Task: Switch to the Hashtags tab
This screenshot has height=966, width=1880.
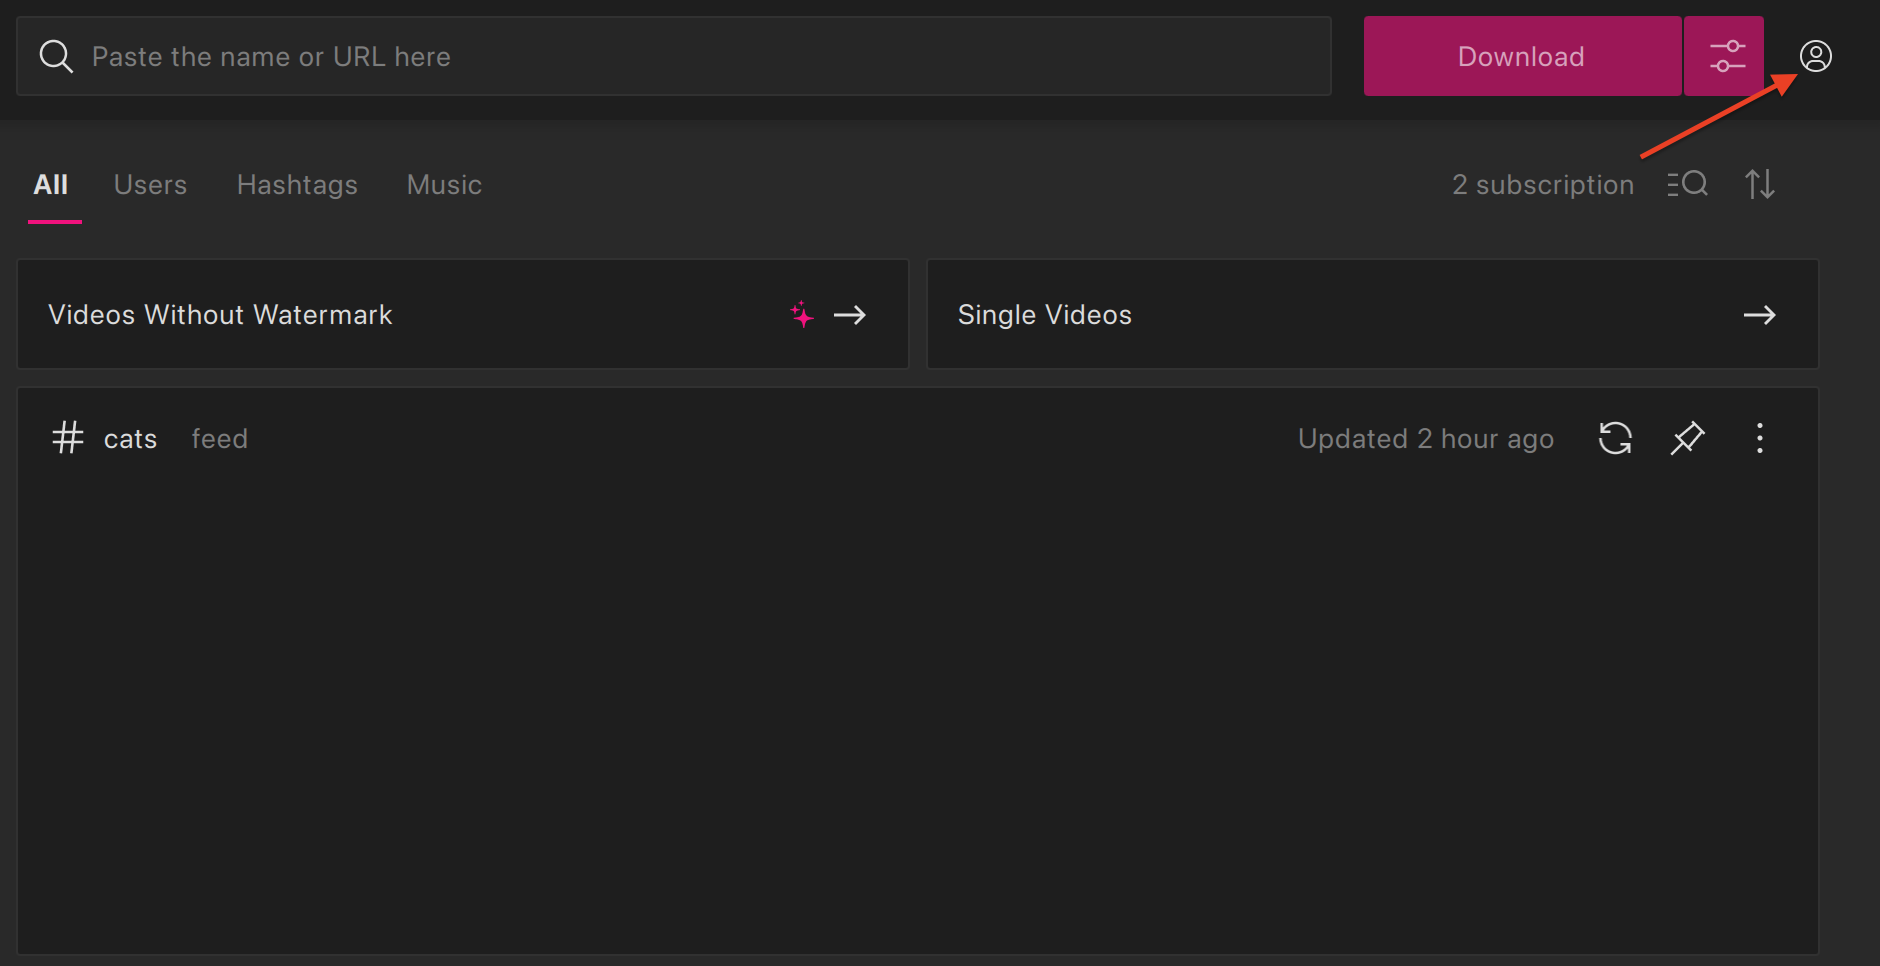Action: coord(297,184)
